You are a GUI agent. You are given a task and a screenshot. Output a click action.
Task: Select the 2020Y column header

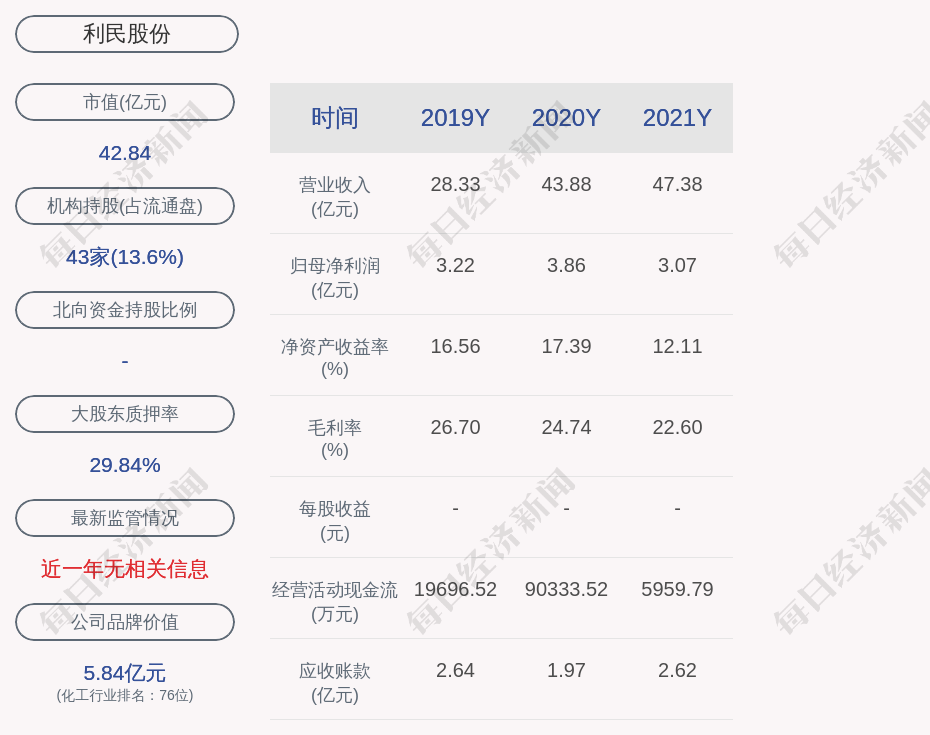click(566, 118)
